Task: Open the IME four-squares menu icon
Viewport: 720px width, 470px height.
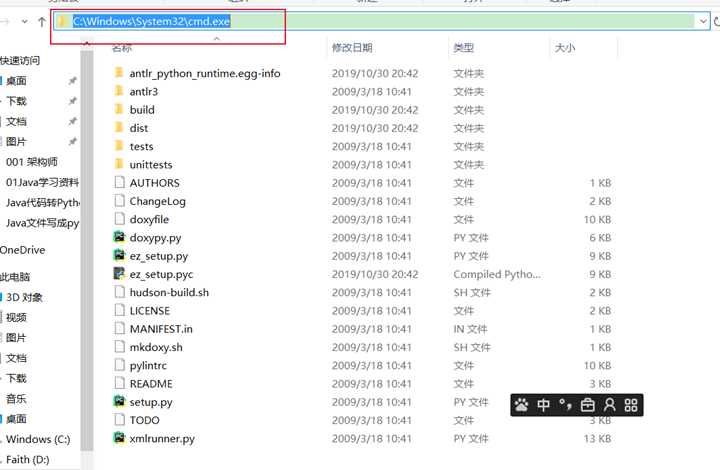Action: (x=631, y=405)
